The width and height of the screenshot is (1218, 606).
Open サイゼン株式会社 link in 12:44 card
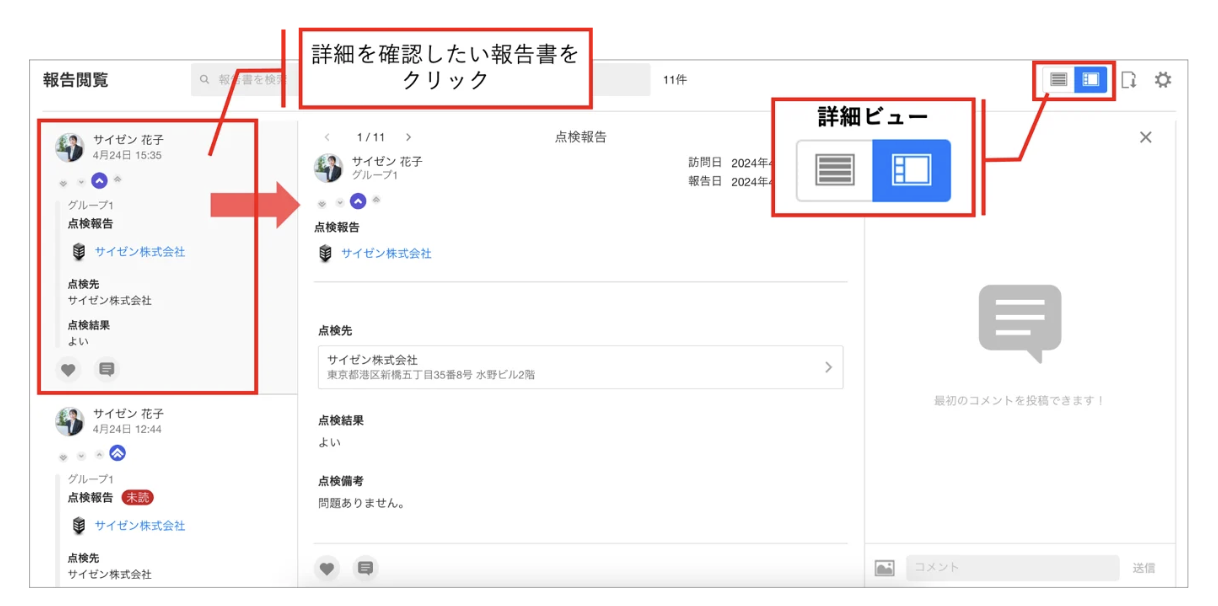click(x=140, y=526)
